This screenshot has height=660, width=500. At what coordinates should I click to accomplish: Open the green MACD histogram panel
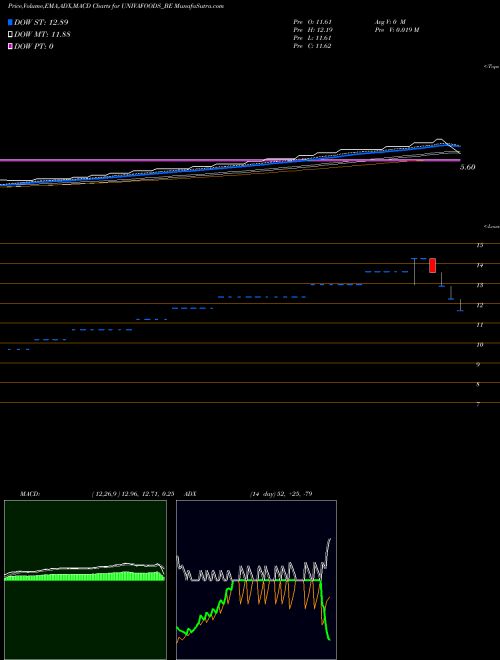(85, 580)
